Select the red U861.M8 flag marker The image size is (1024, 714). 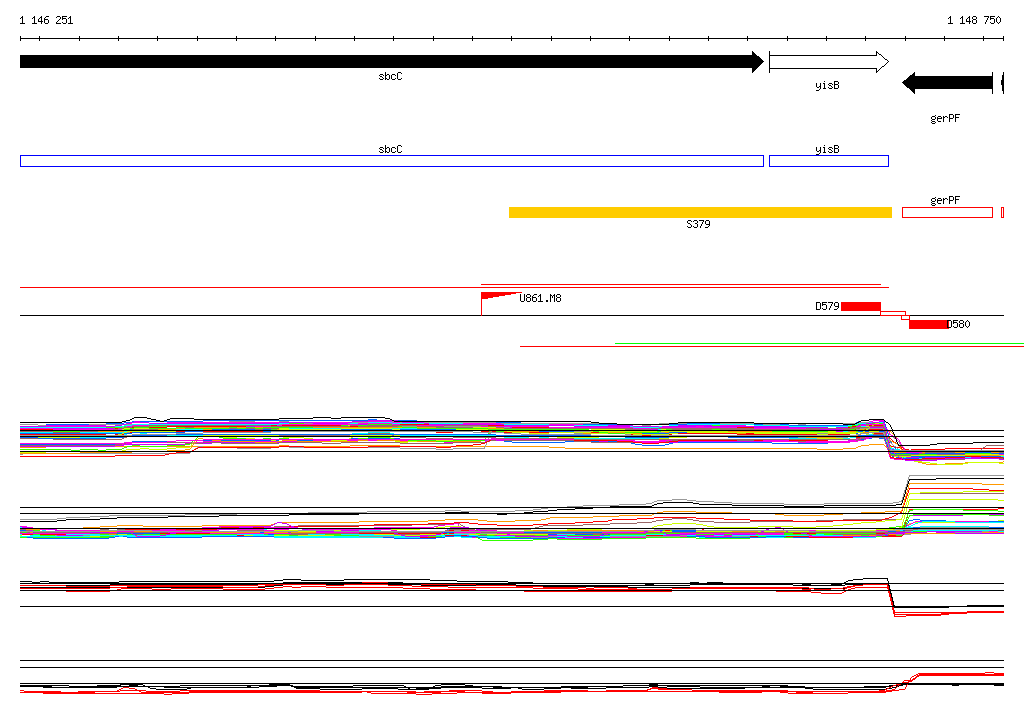click(500, 303)
